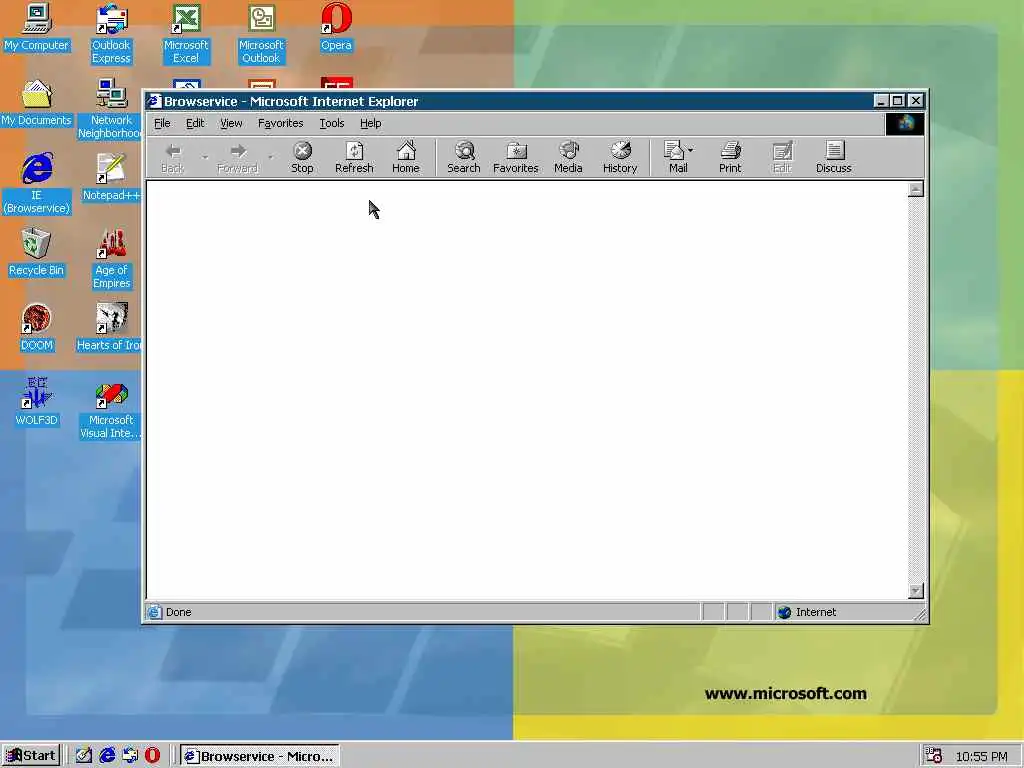Click the Done status bar text
1024x768 pixels.
(x=178, y=612)
